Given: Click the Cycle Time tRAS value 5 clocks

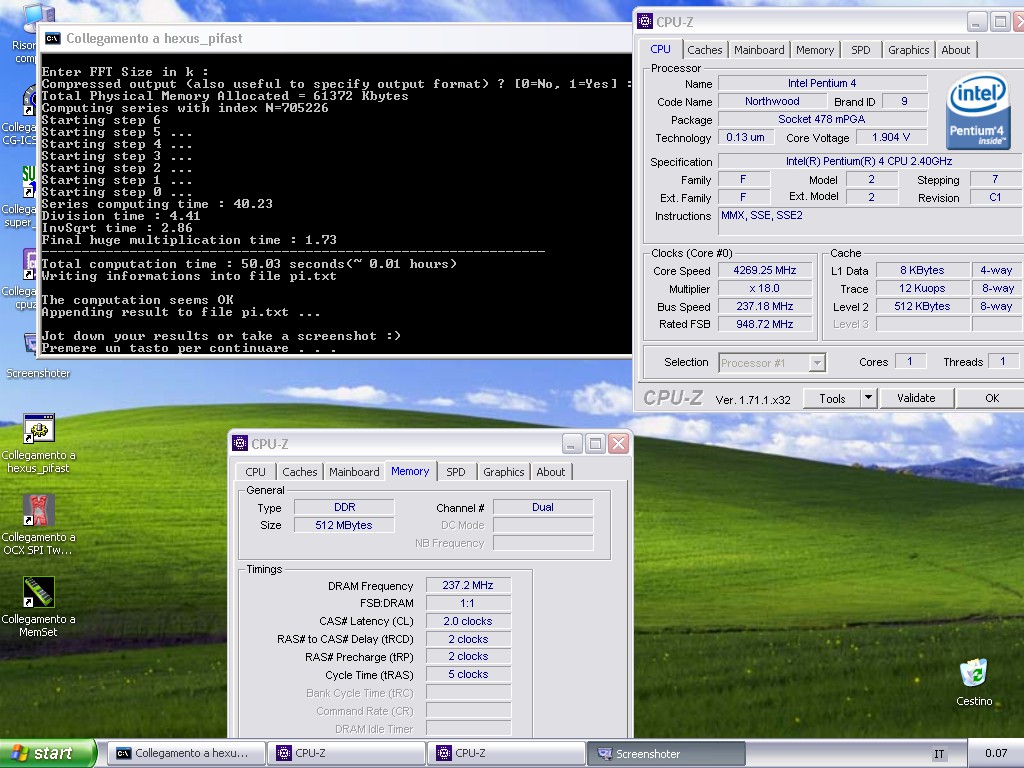Looking at the screenshot, I should tap(468, 674).
